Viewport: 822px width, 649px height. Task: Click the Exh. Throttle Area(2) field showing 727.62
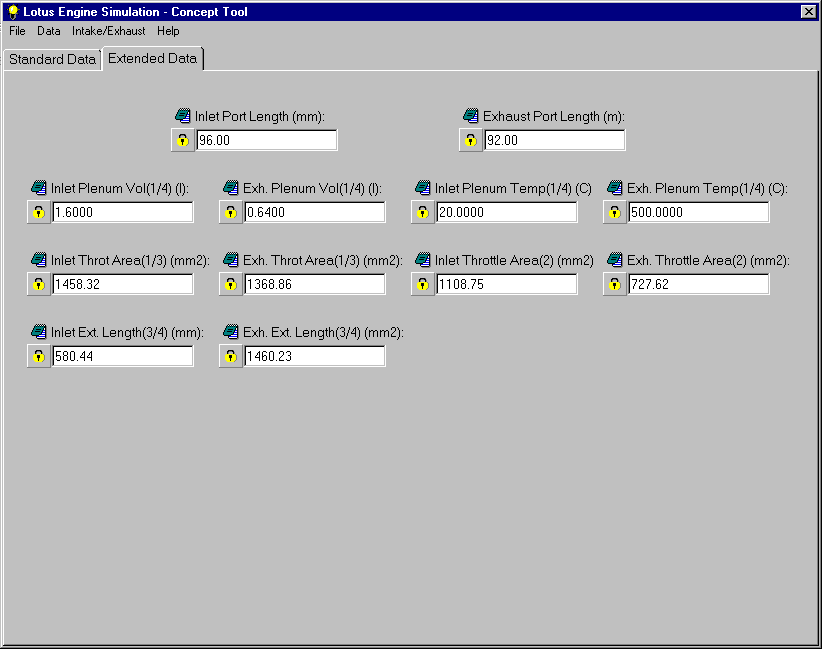click(699, 284)
